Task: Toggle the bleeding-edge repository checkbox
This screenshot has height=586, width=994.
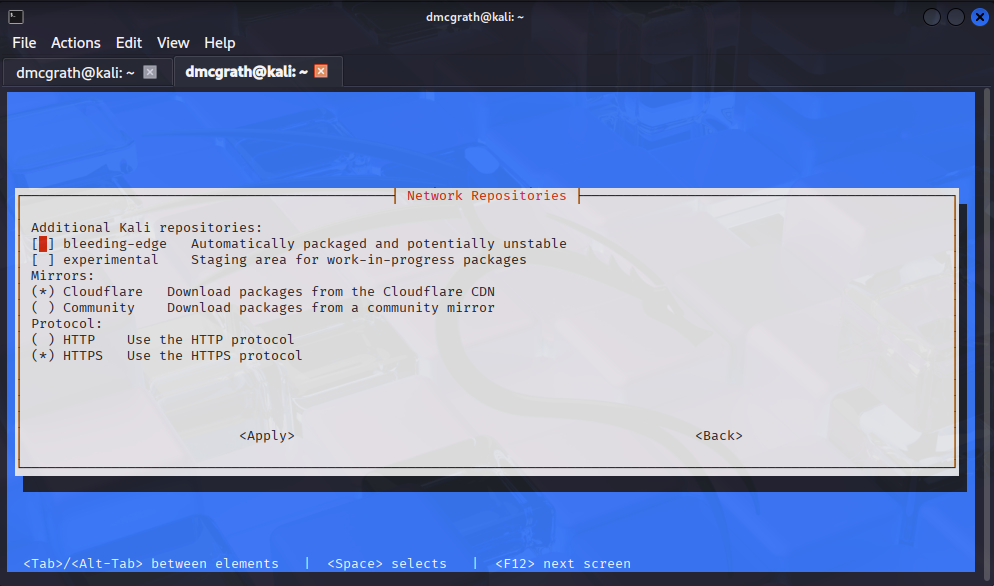Action: coord(43,244)
